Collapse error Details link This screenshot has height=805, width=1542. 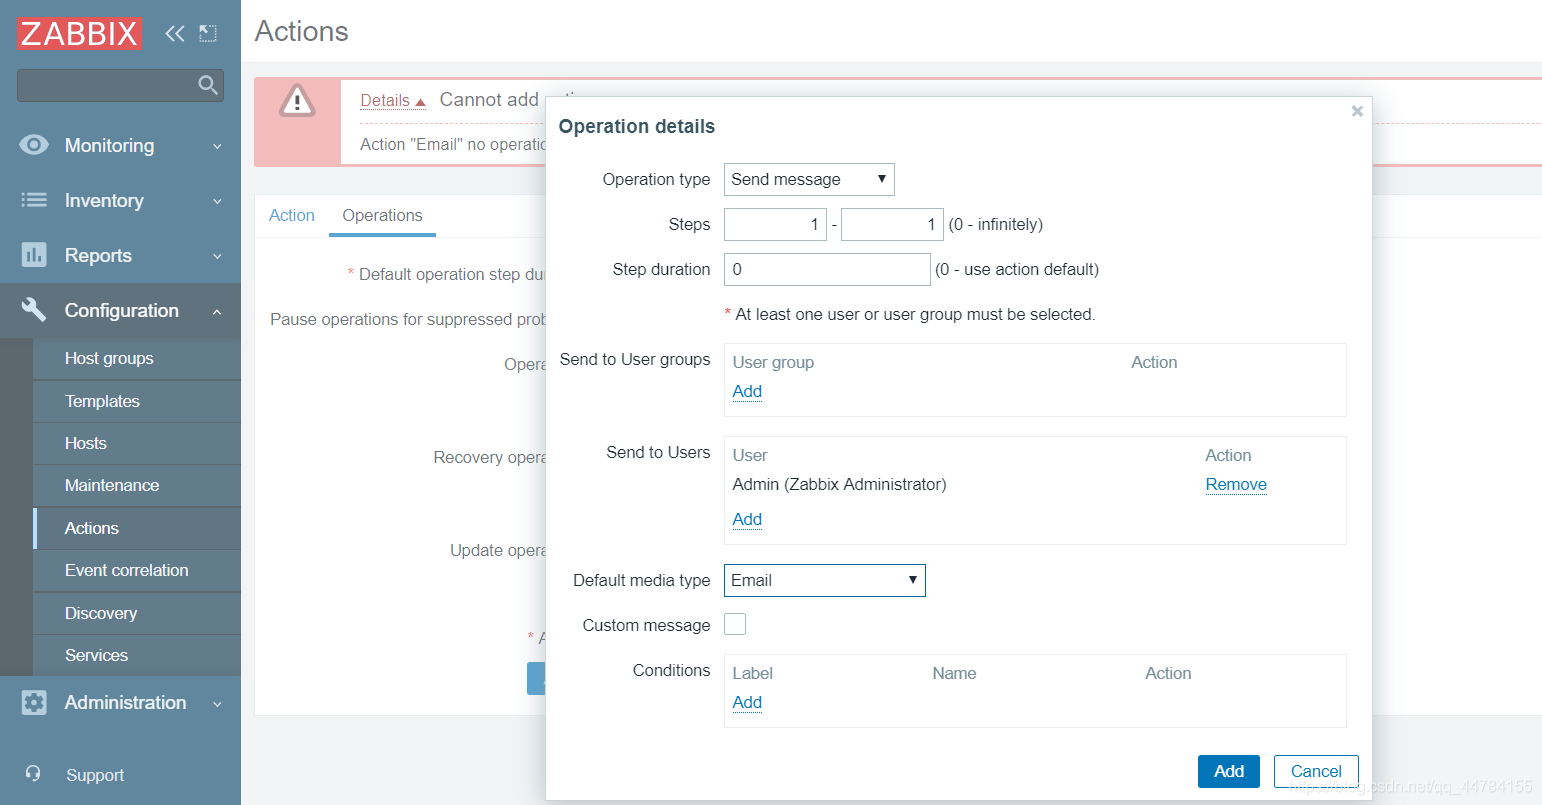(x=393, y=100)
